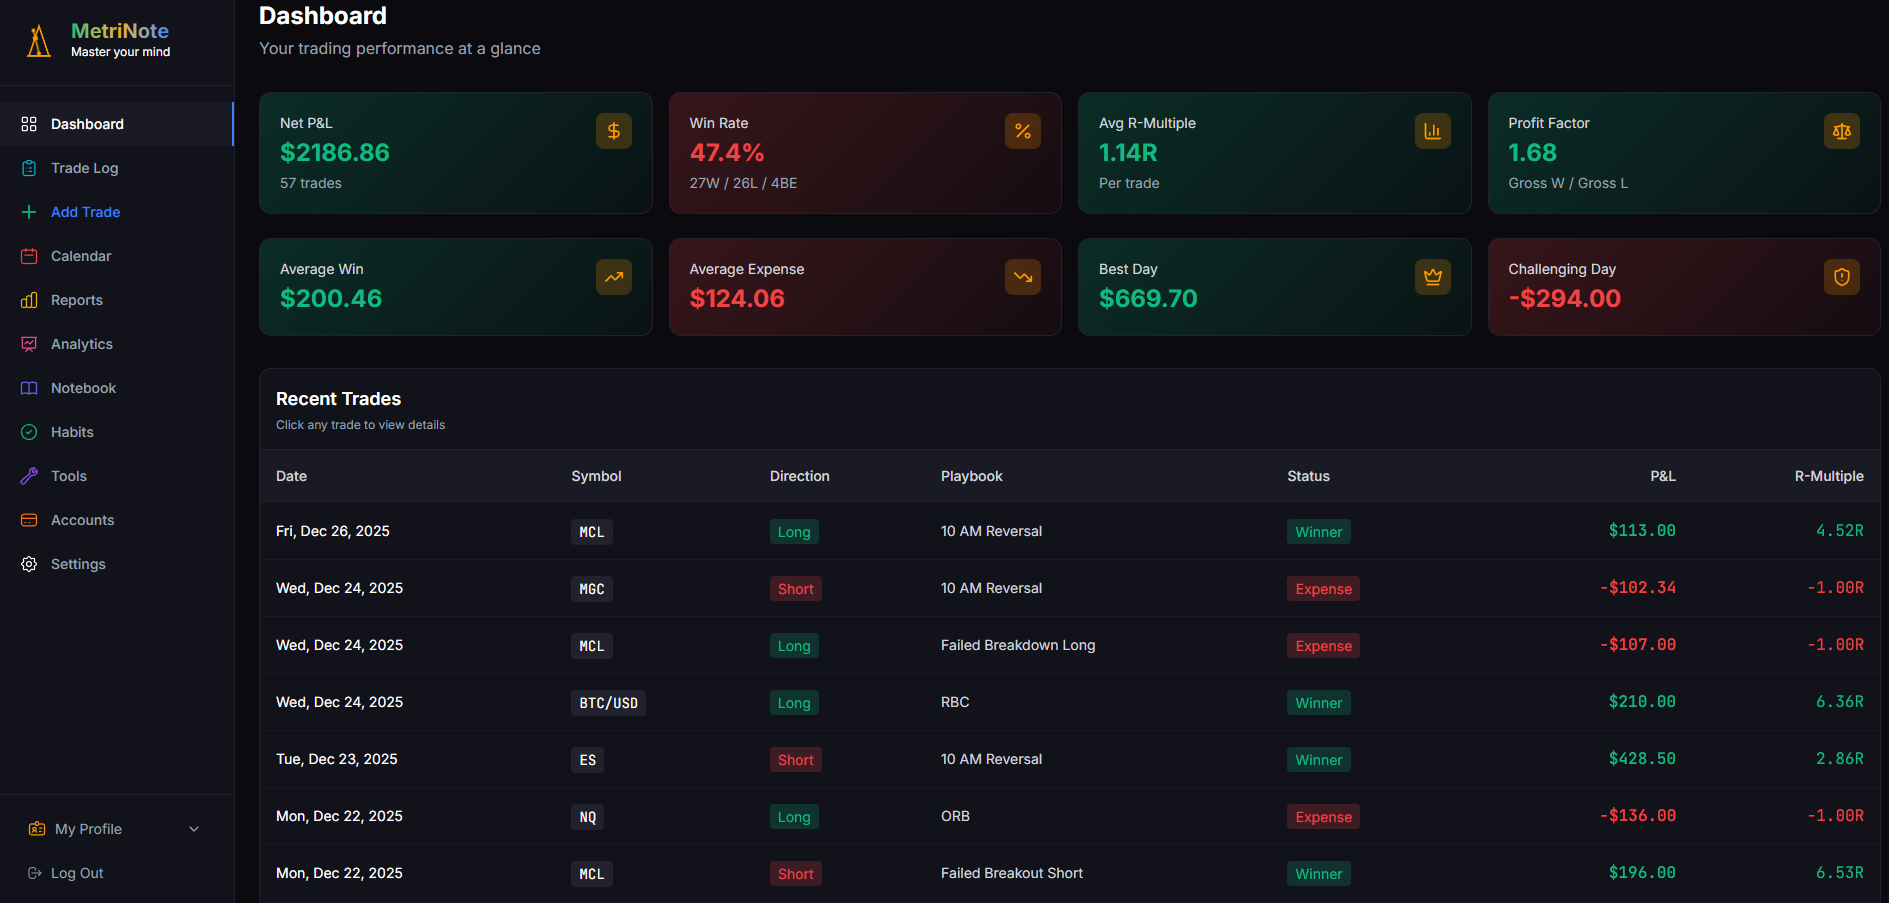1889x903 pixels.
Task: Open the Settings gear icon
Action: (x=29, y=564)
